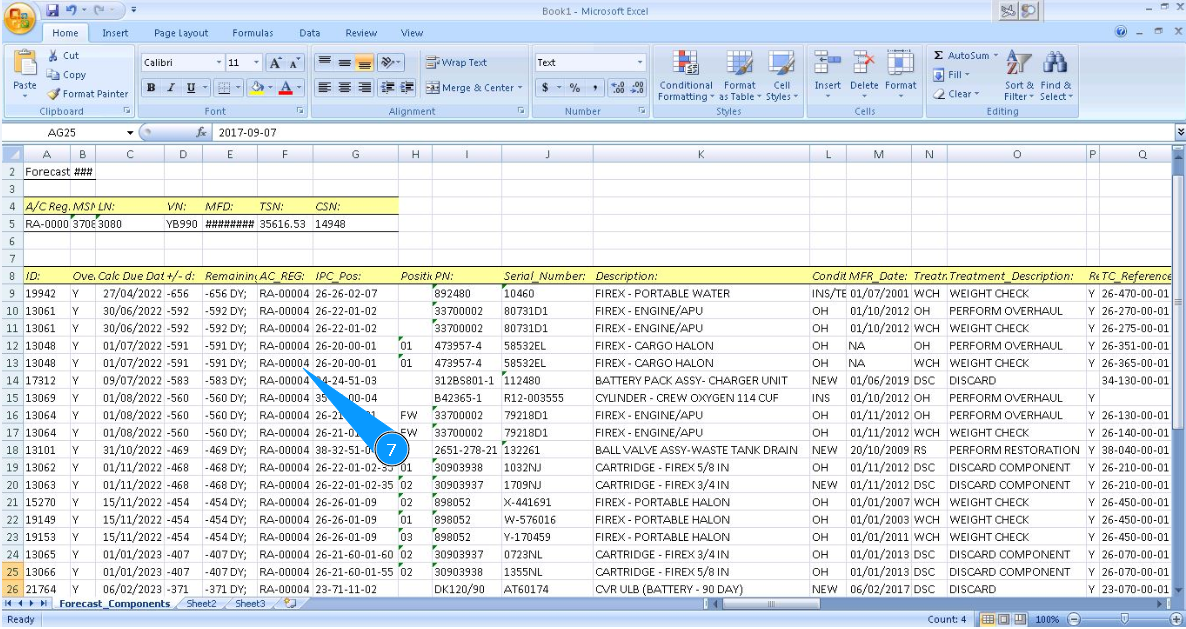This screenshot has width=1186, height=629.
Task: Switch to the Formulas ribbon tab
Action: pos(253,33)
